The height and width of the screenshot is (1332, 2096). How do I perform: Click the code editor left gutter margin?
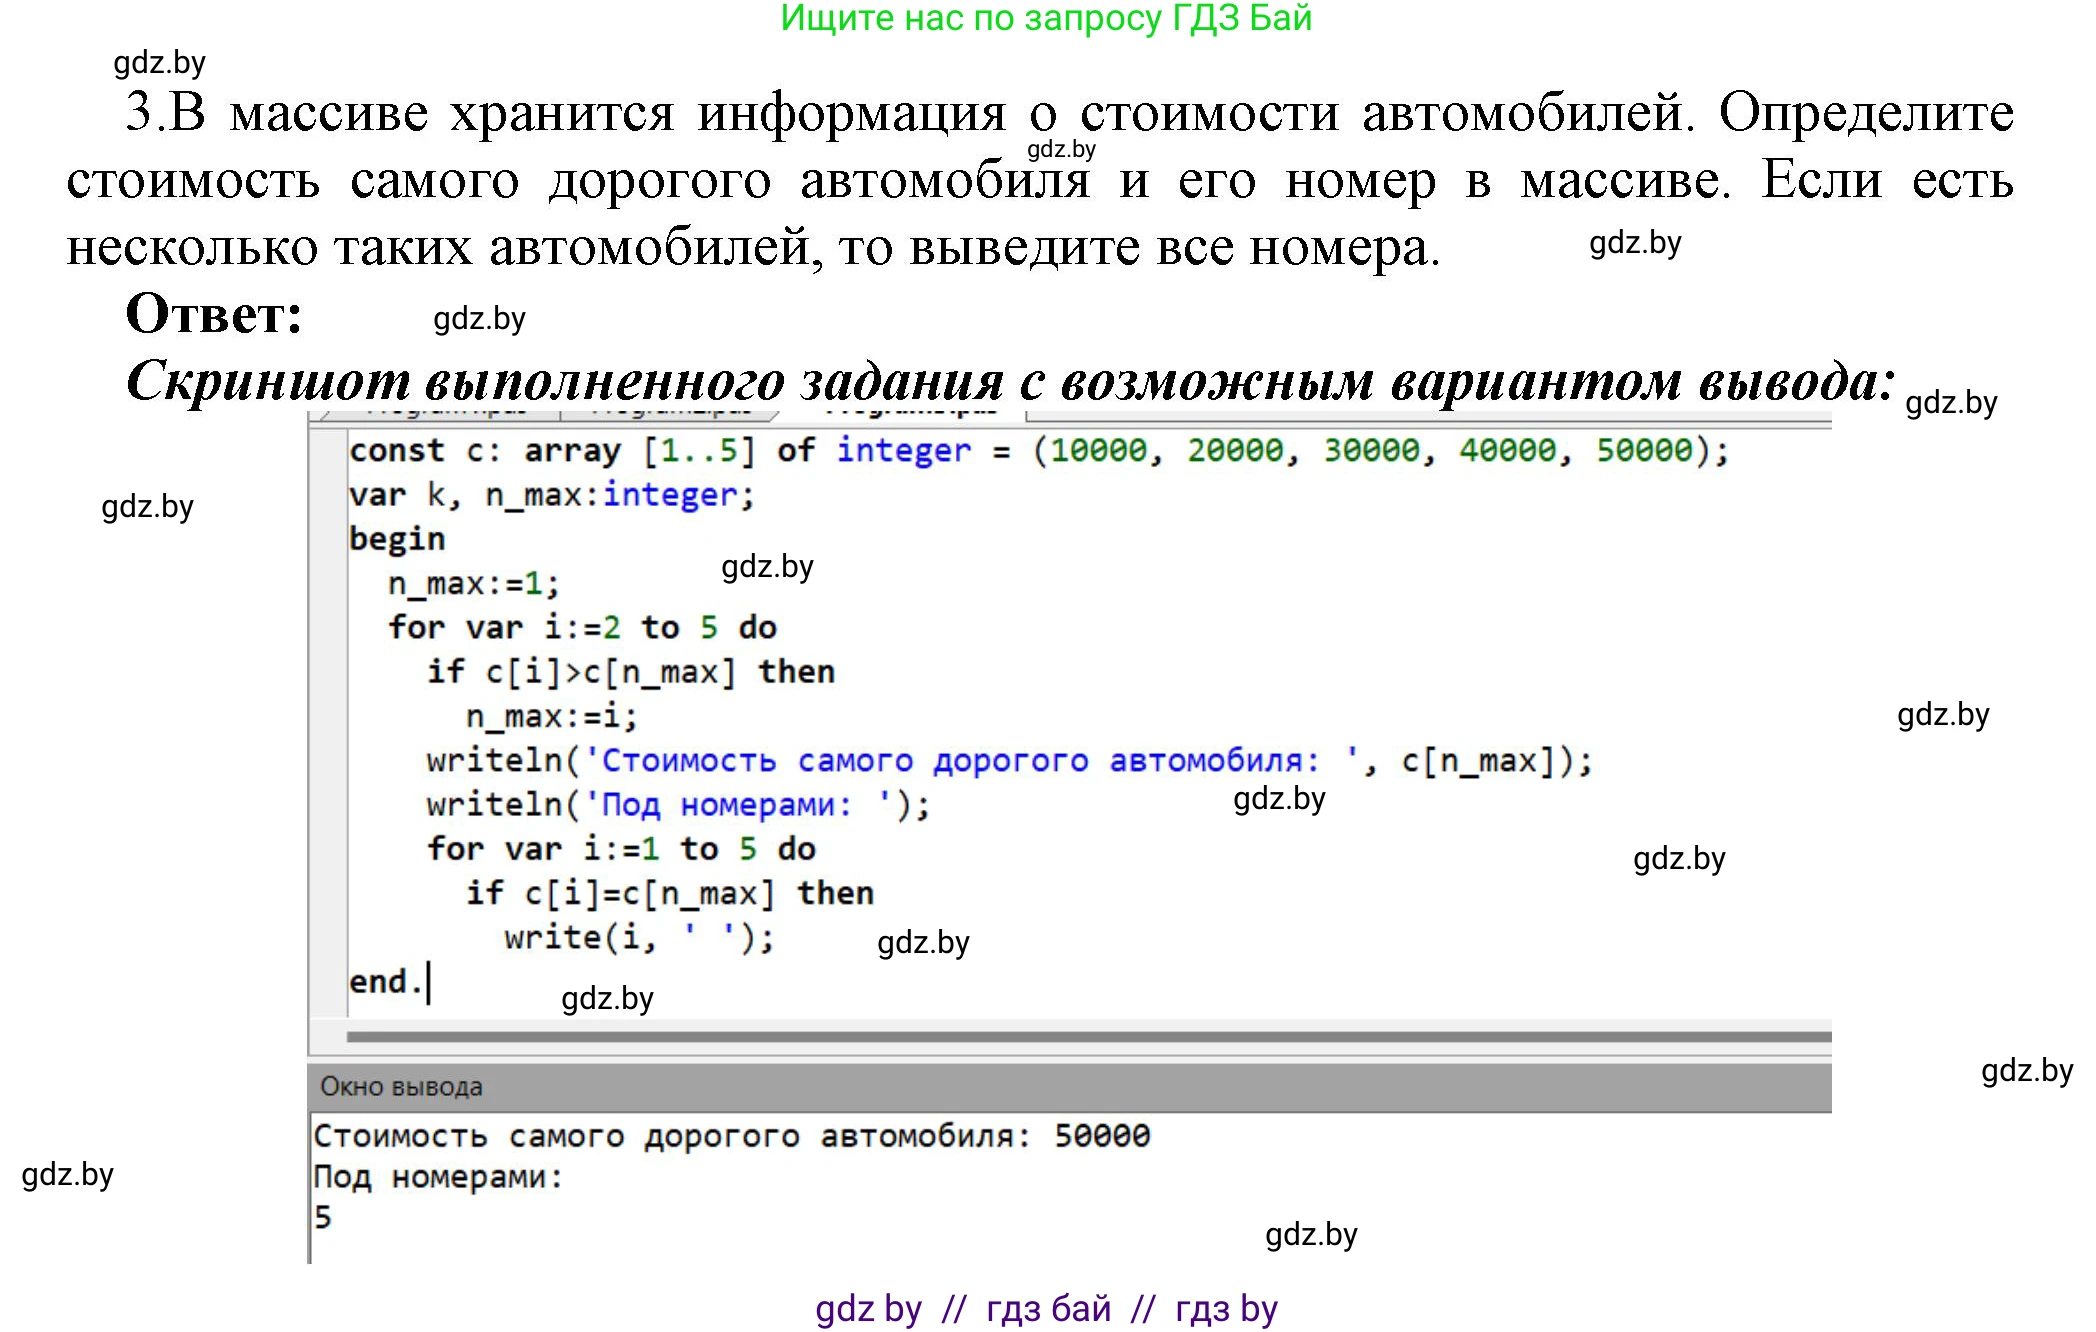point(328,700)
